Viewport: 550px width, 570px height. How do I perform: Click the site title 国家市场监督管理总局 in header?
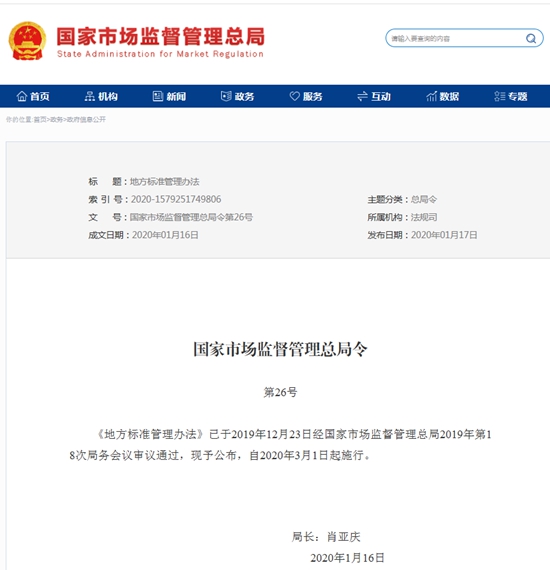click(x=160, y=36)
